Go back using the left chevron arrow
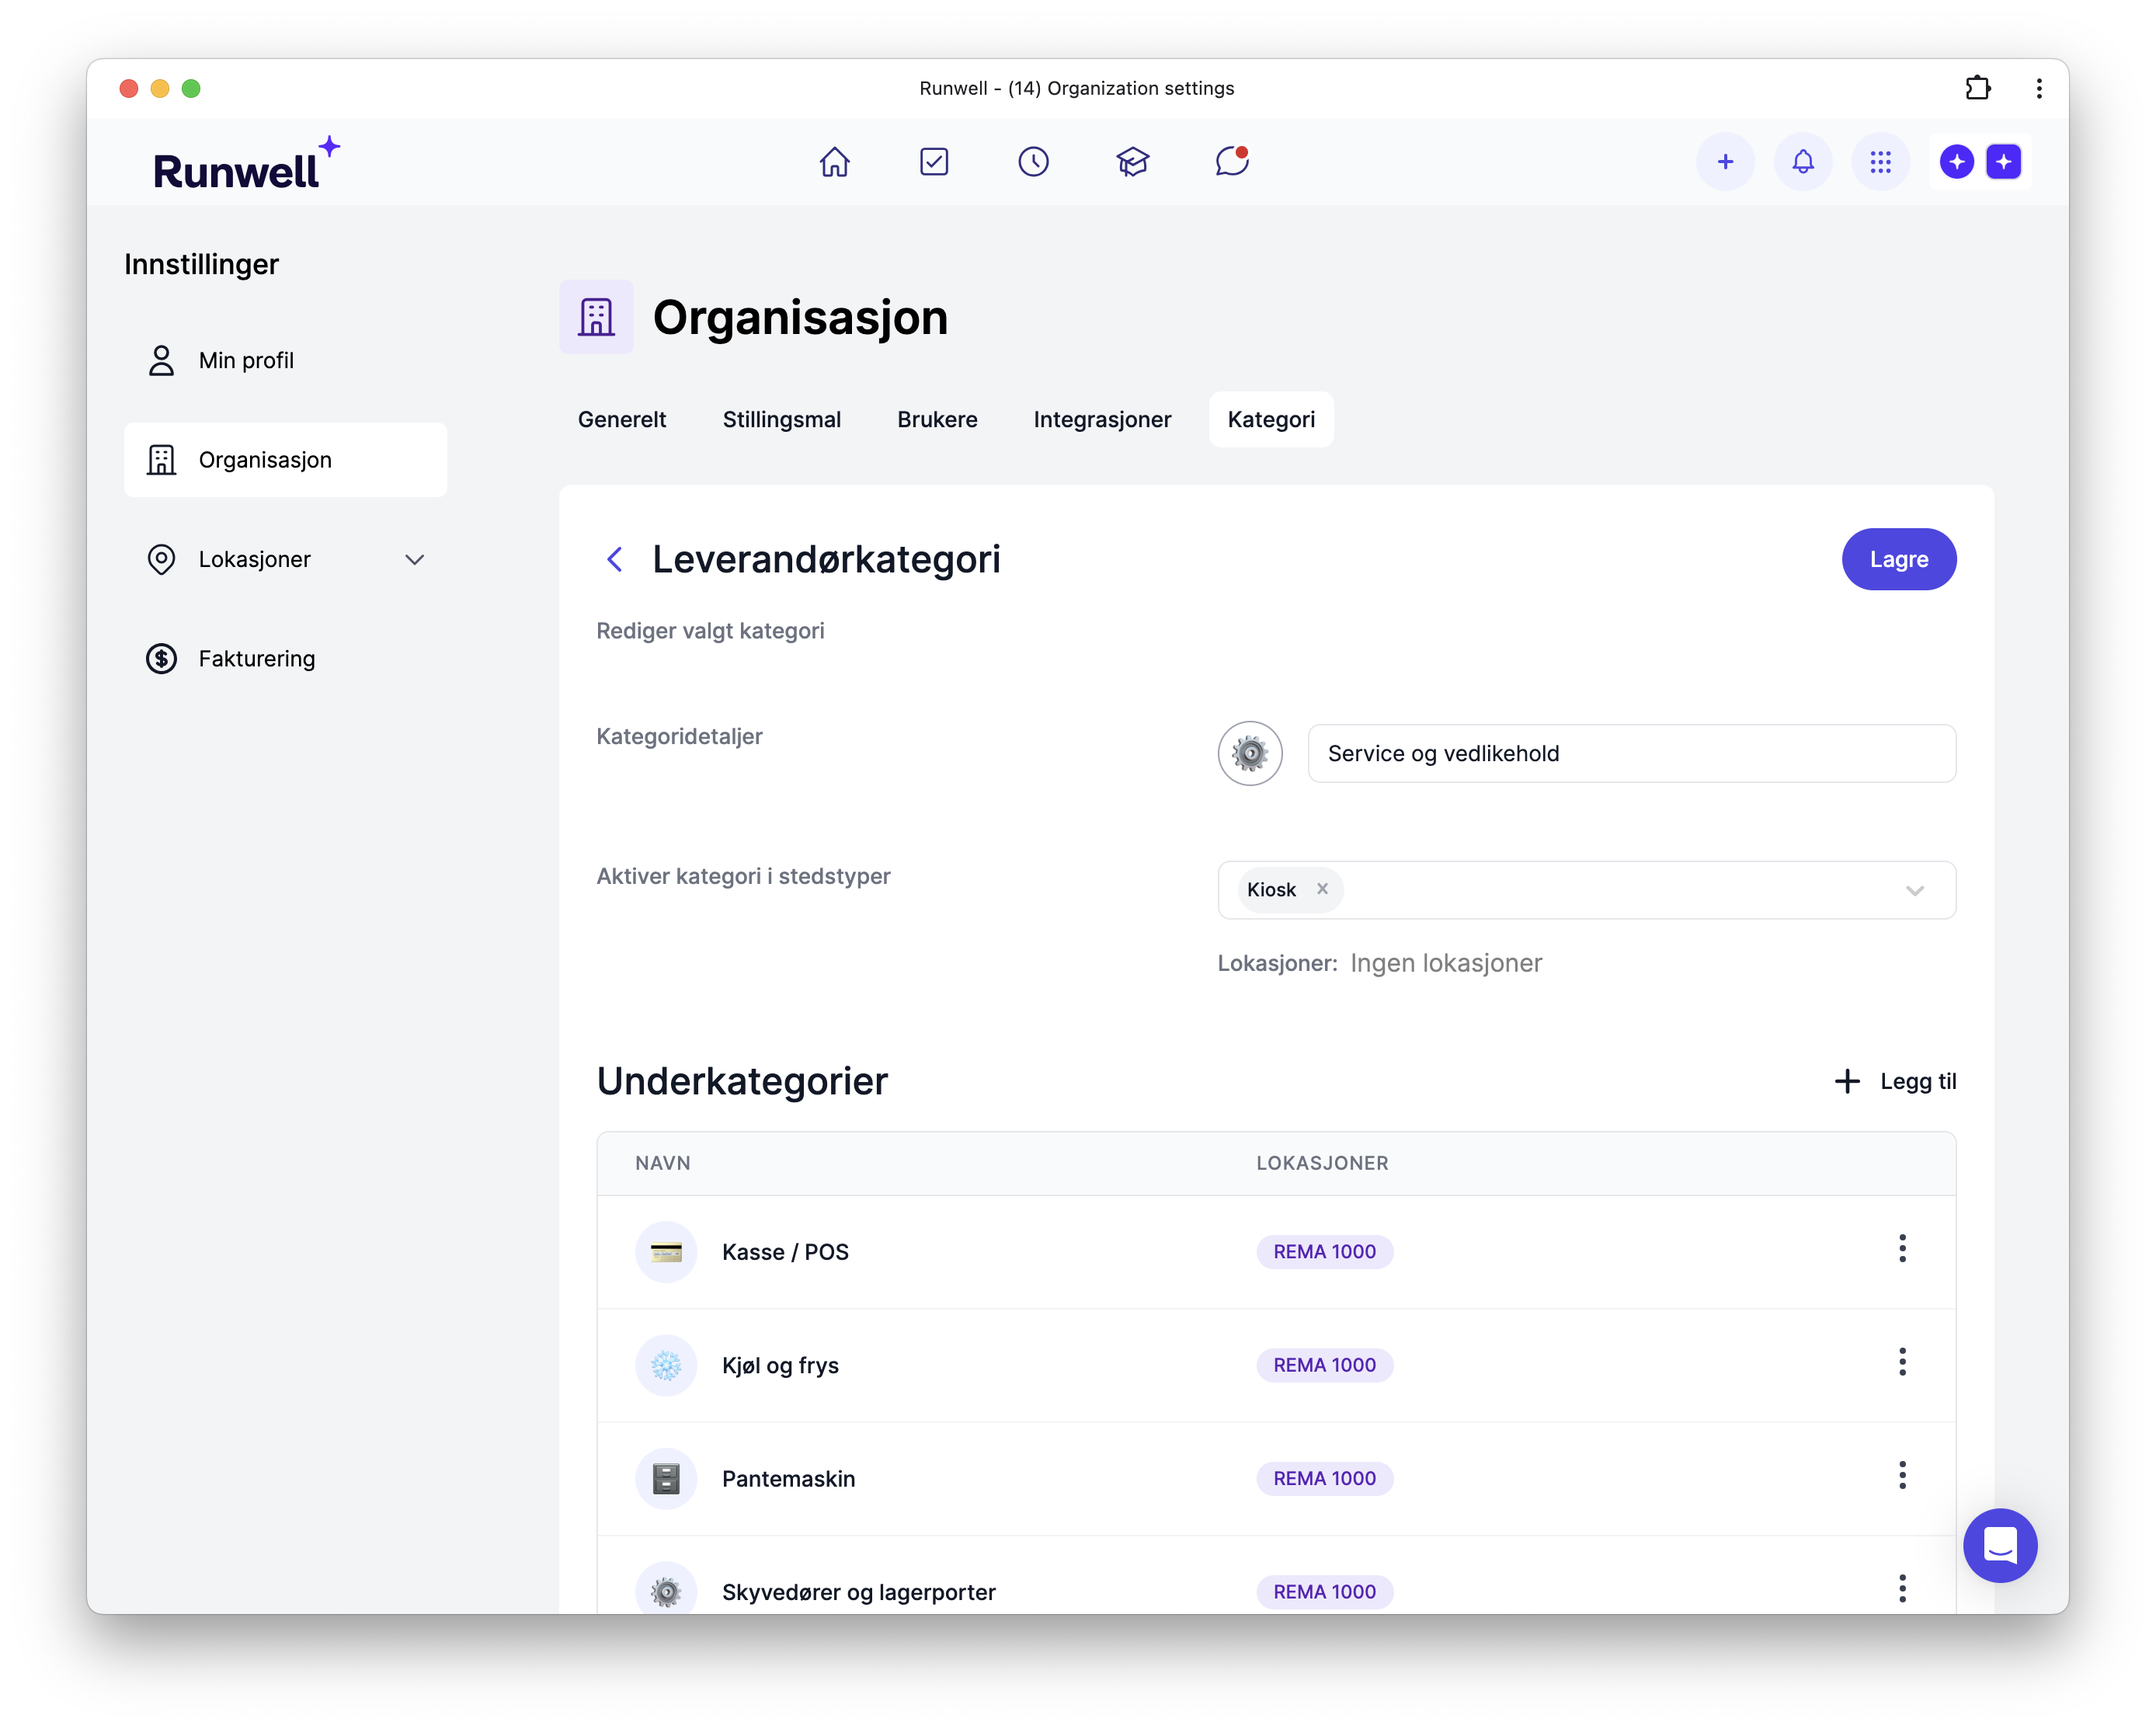This screenshot has height=1729, width=2156. 615,560
